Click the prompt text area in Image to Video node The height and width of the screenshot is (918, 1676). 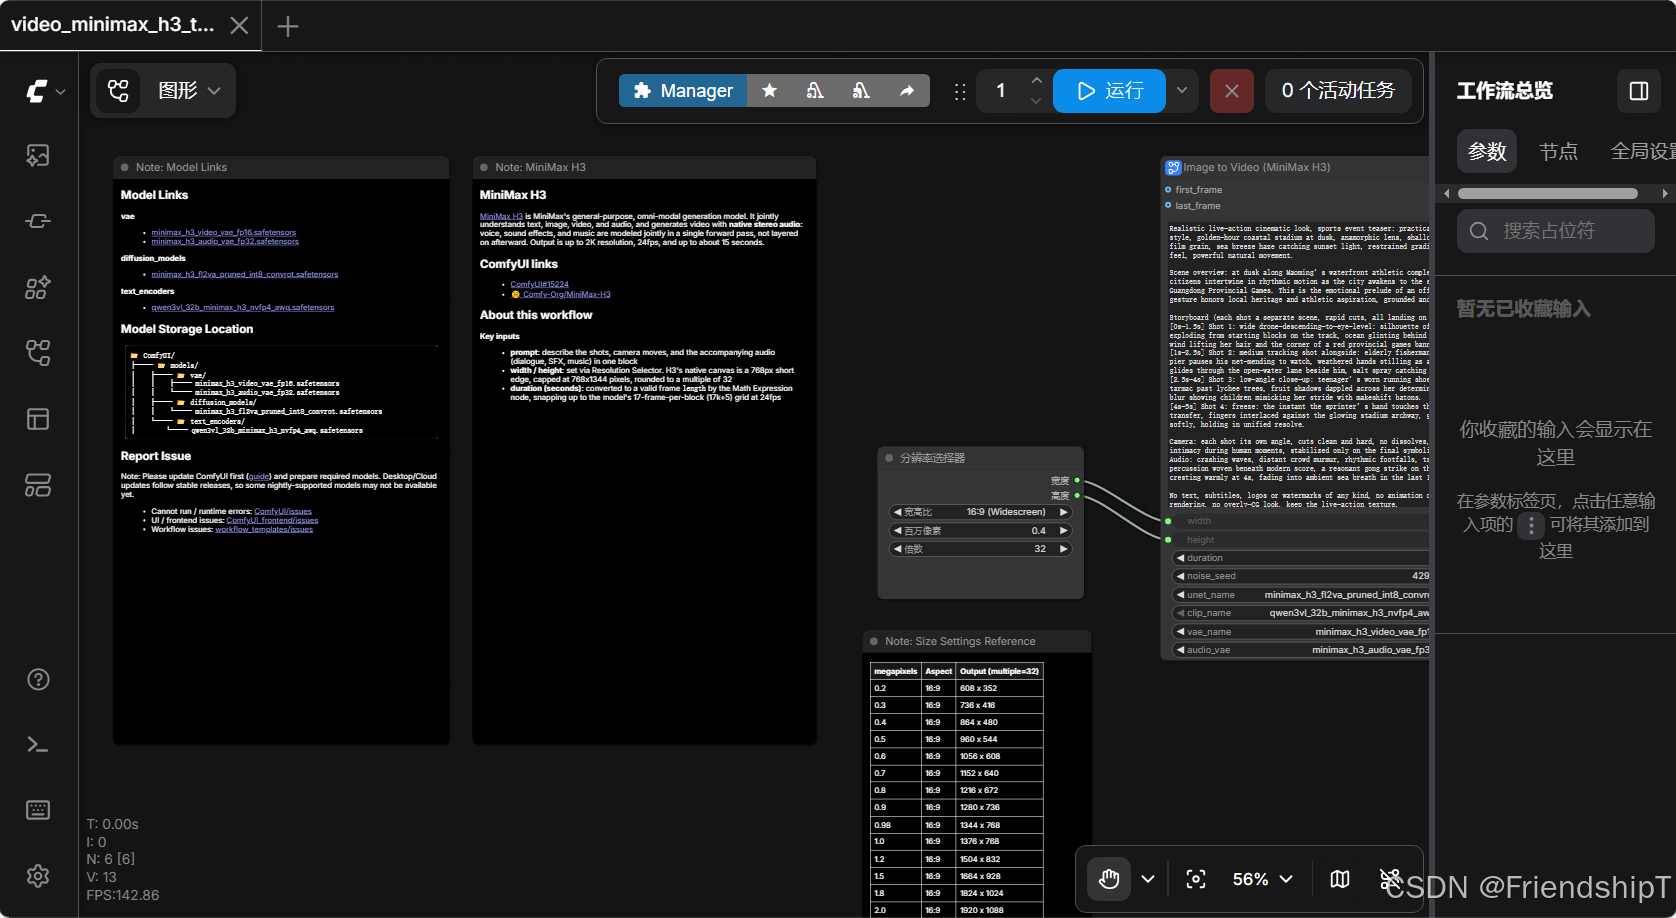1299,366
